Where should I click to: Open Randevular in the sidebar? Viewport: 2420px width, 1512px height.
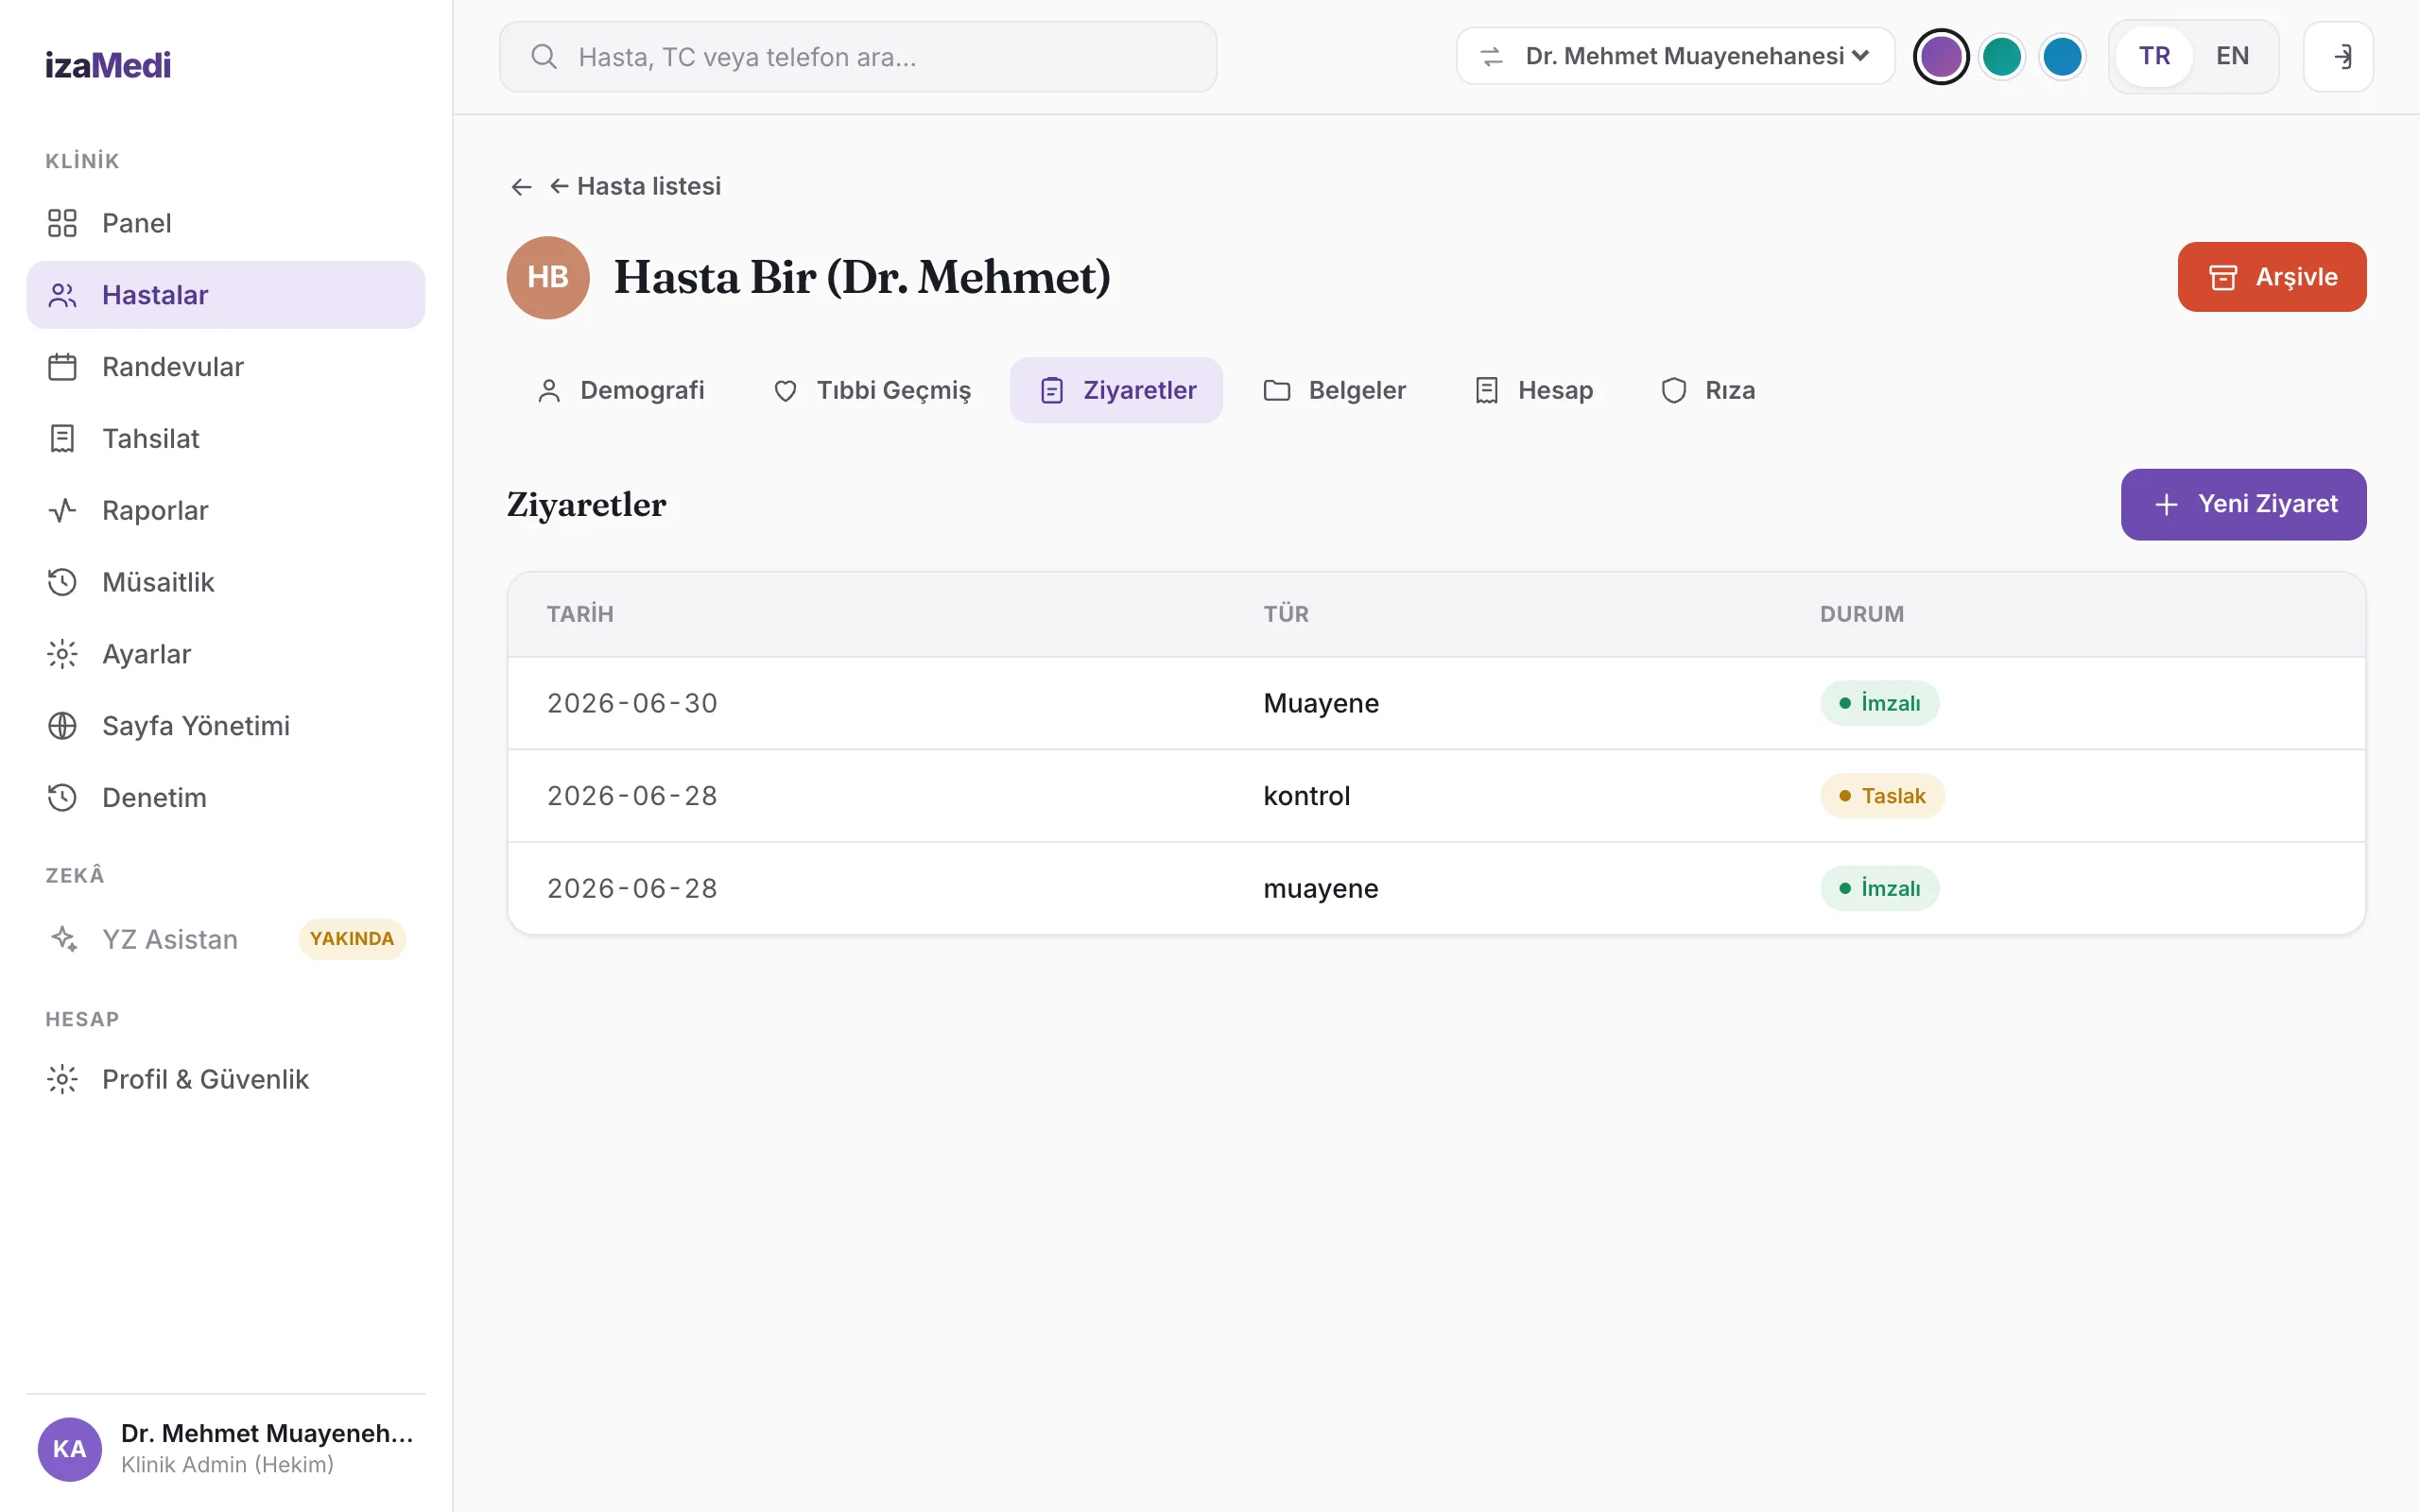pyautogui.click(x=226, y=367)
